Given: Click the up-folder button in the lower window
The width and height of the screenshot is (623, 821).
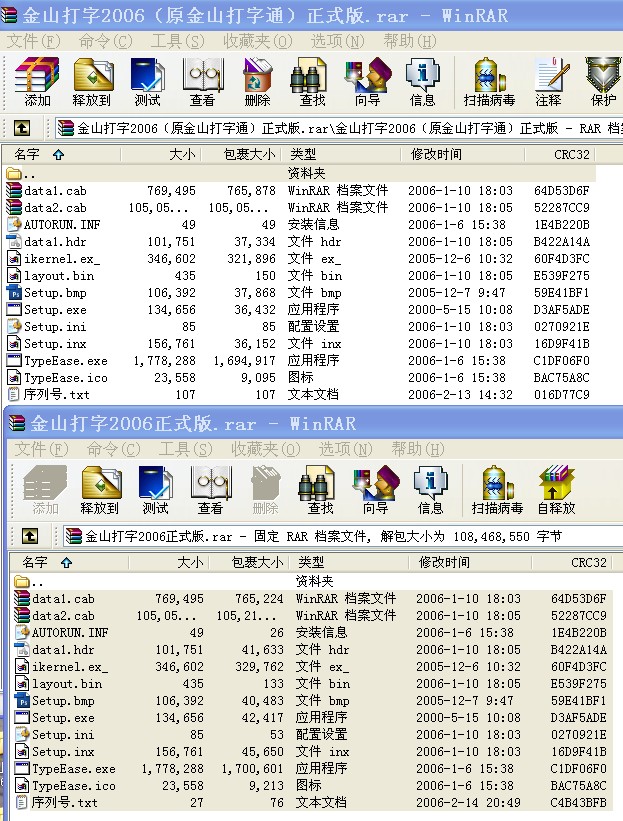Looking at the screenshot, I should tap(29, 536).
